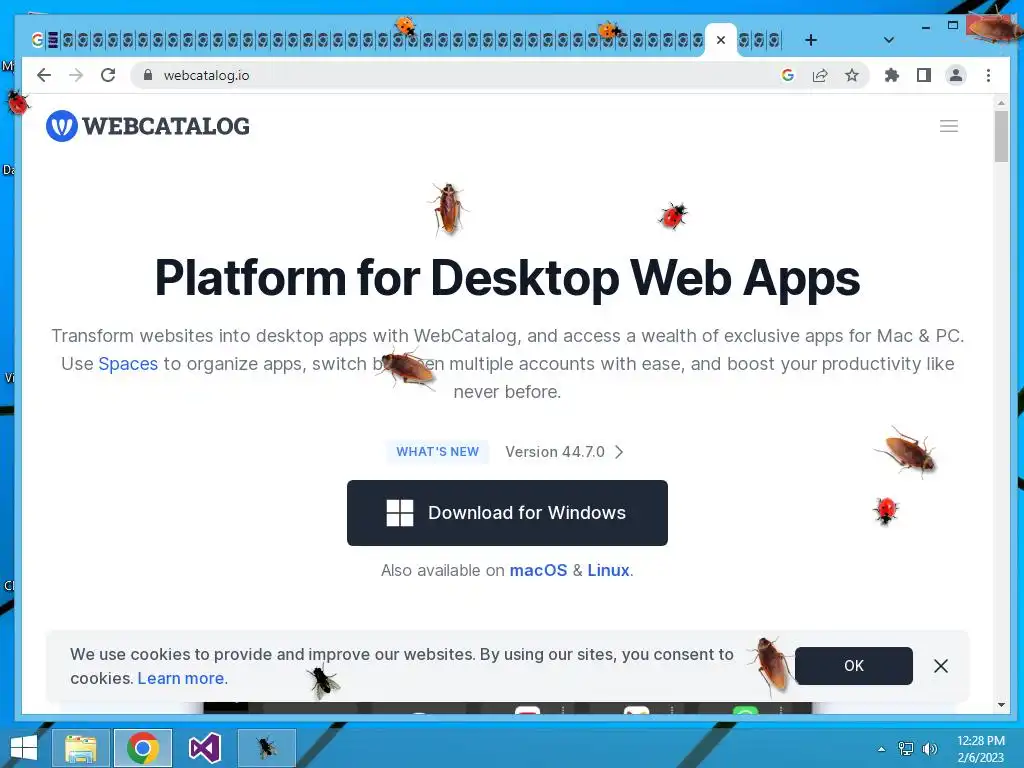The width and height of the screenshot is (1024, 768).
Task: Click the Chrome taskbar icon
Action: pyautogui.click(x=143, y=748)
